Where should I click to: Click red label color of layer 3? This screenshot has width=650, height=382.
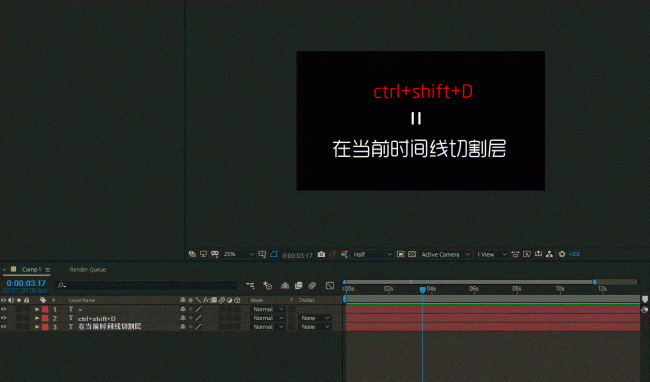[45, 327]
